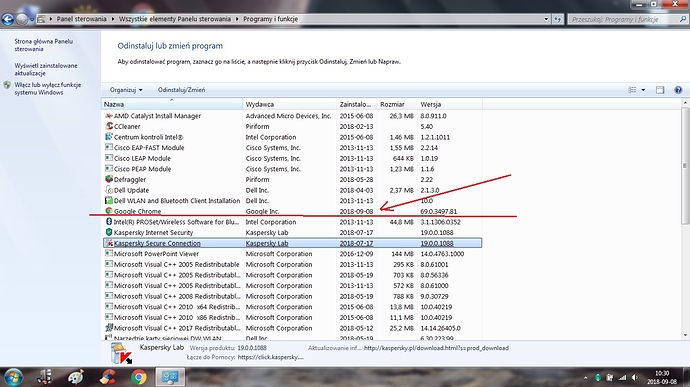Select Intel PROSet/Wireless Bluetooth icon
Viewport: 690px width, 387px height.
109,221
